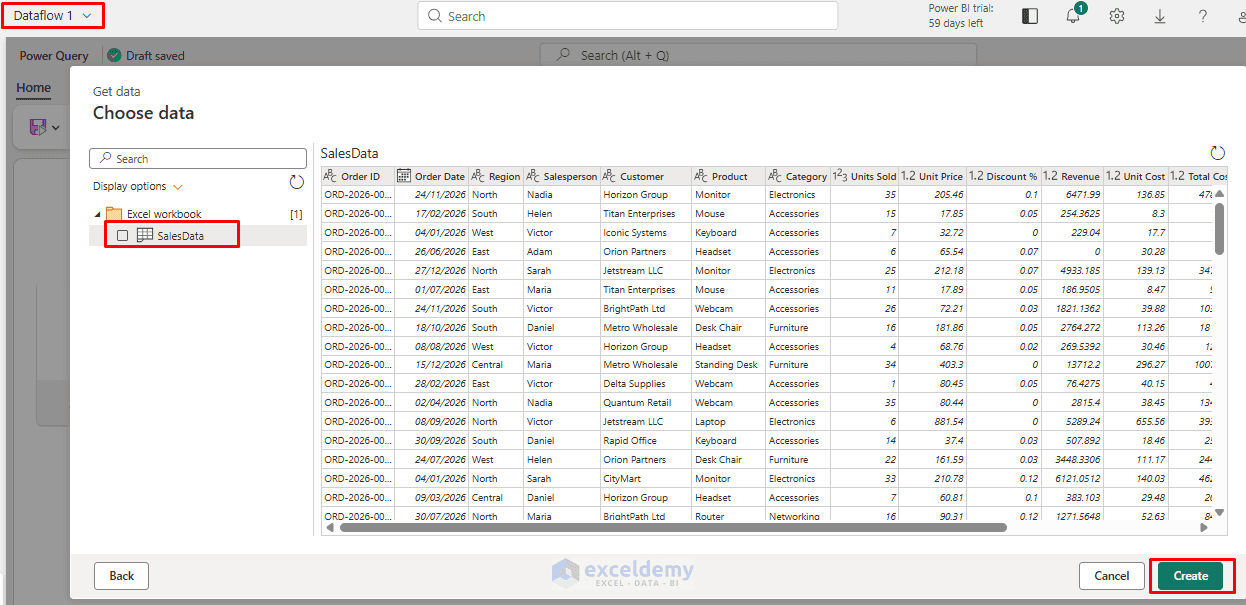1246x605 pixels.
Task: Toggle the side panel layout icon
Action: point(1030,16)
